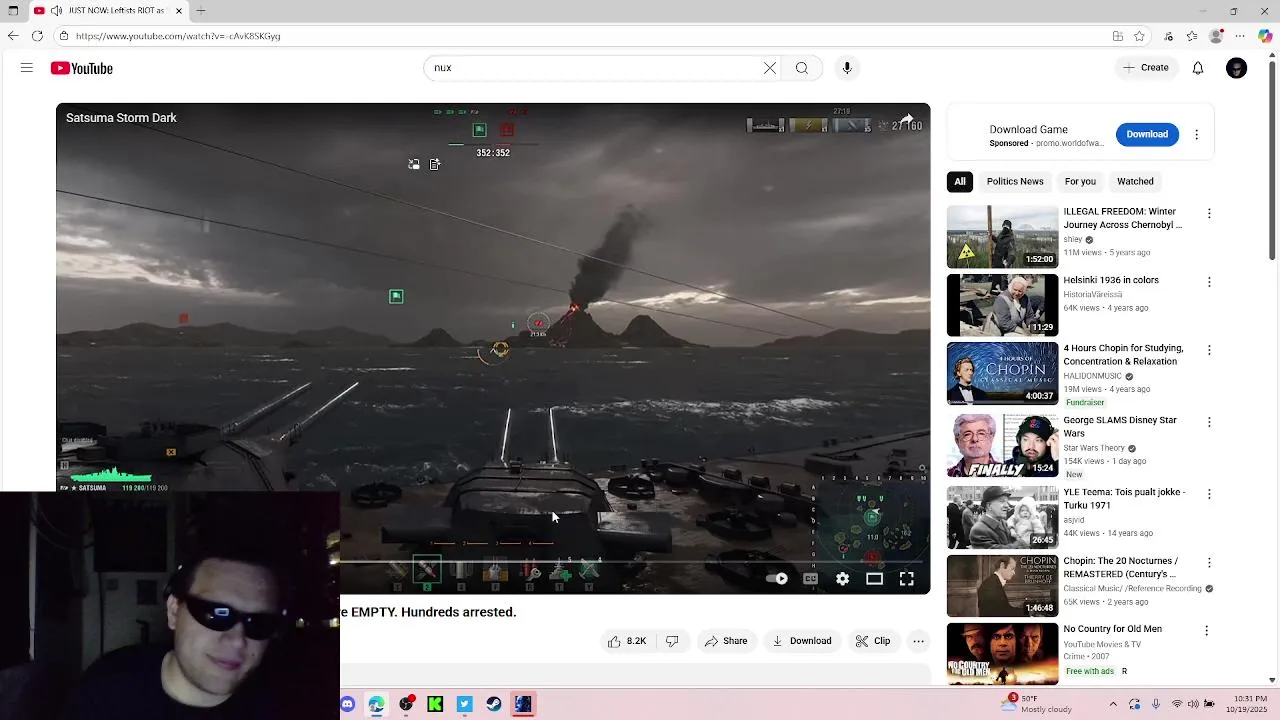Open video player settings gear

click(x=843, y=579)
